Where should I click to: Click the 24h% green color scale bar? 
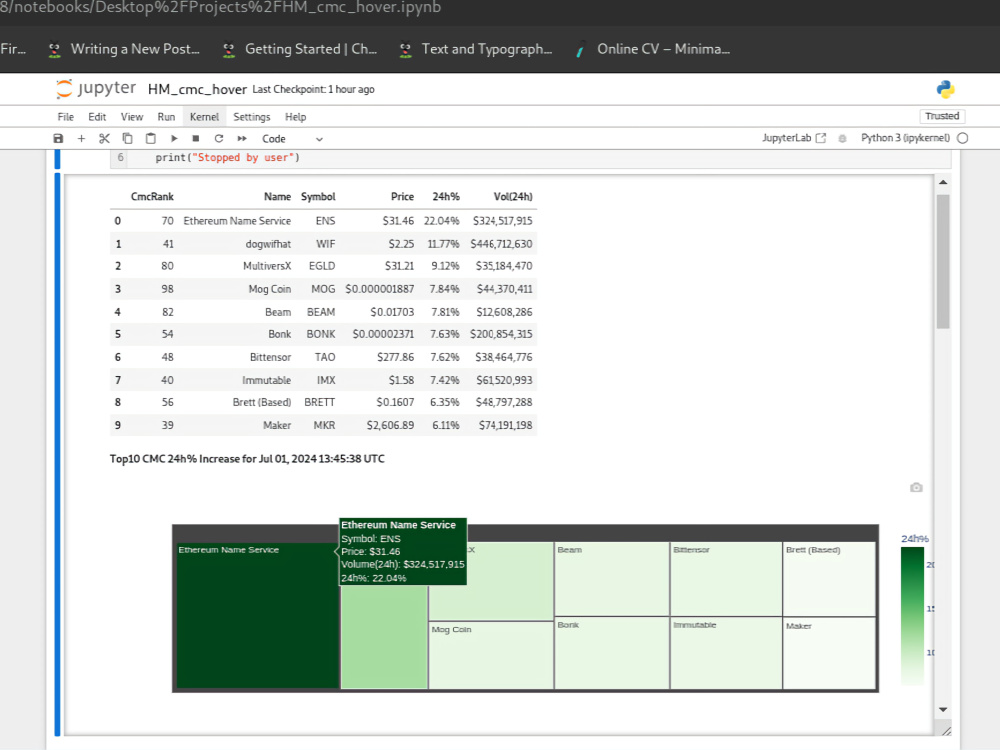[x=912, y=615]
